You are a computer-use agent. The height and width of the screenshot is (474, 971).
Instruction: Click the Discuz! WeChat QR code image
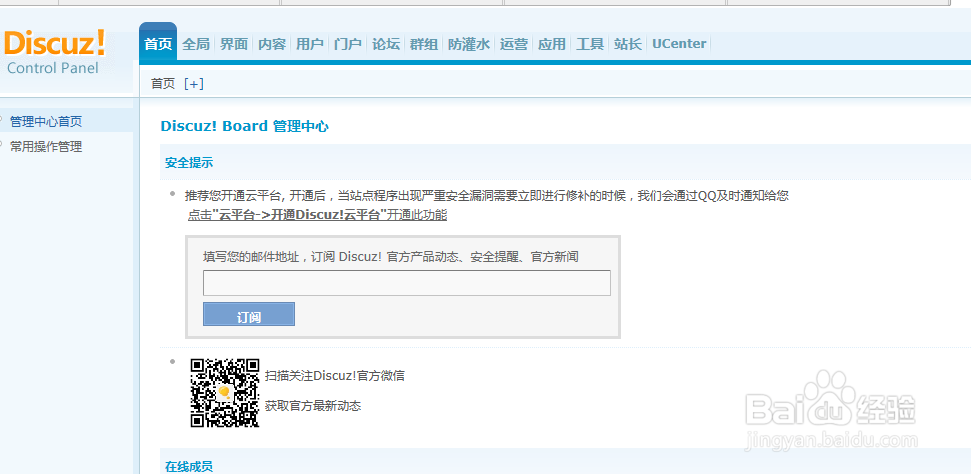click(224, 392)
